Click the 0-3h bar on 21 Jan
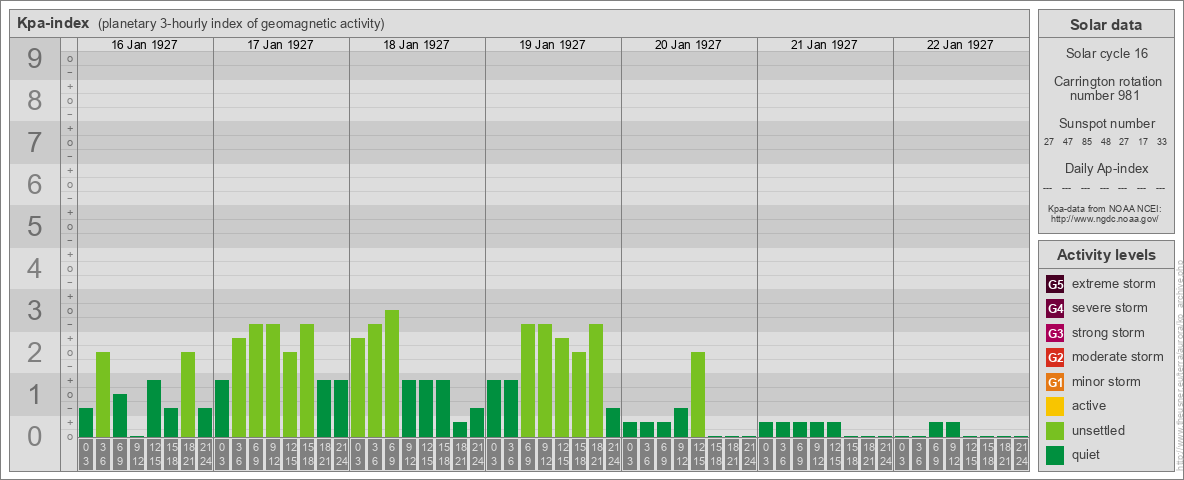This screenshot has width=1184, height=480. [766, 429]
